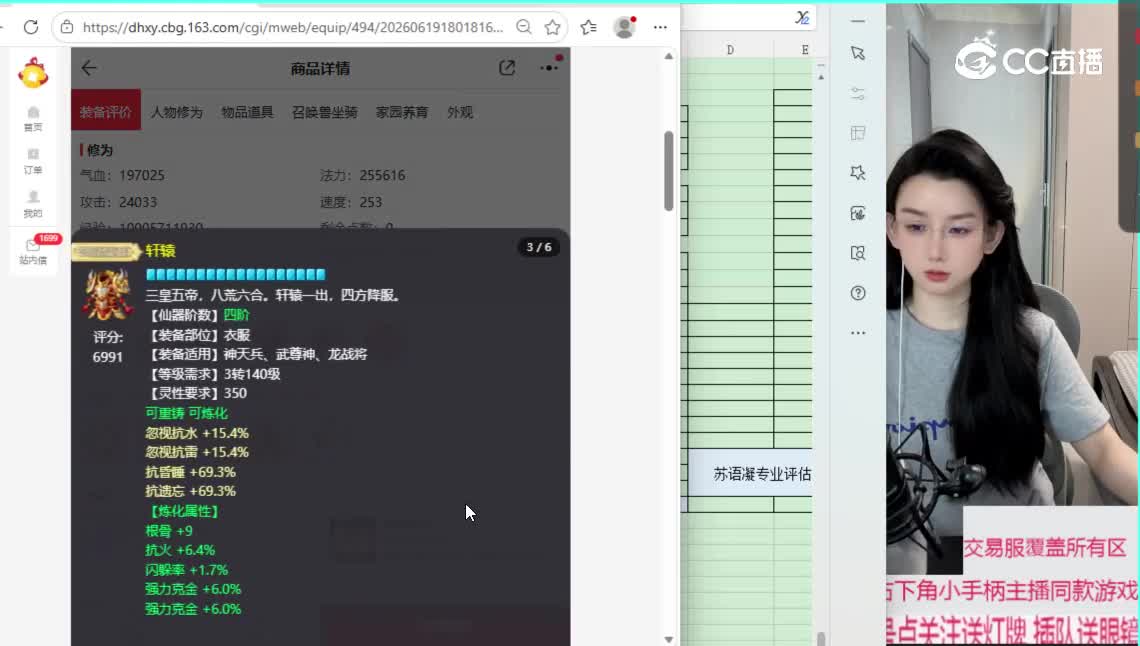Image resolution: width=1140 pixels, height=646 pixels.
Task: Click browser page vertical scrollbar thumb
Action: (x=669, y=171)
